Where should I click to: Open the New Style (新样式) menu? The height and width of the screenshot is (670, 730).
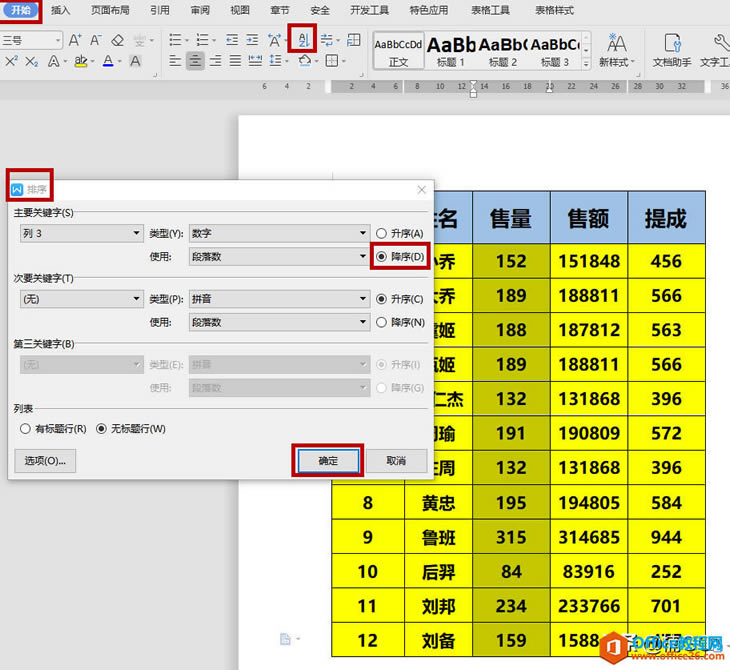616,50
